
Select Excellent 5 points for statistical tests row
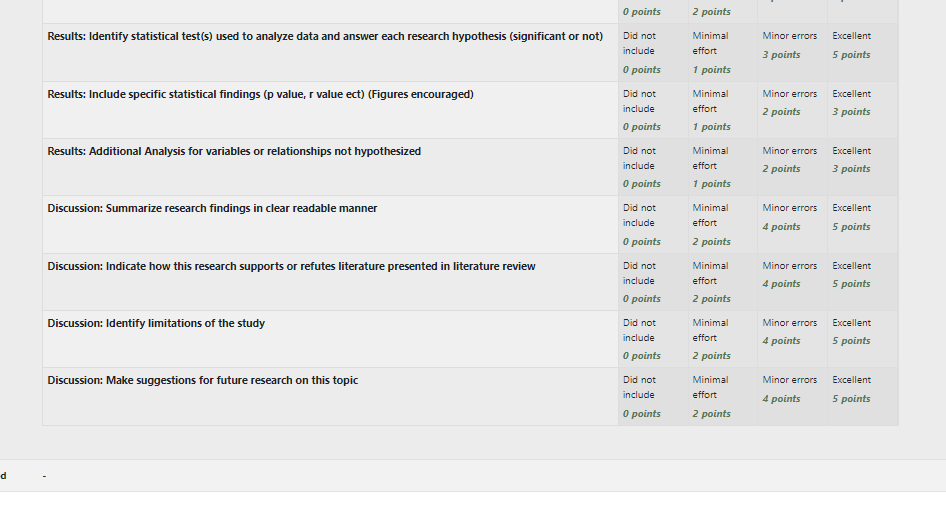(x=863, y=52)
